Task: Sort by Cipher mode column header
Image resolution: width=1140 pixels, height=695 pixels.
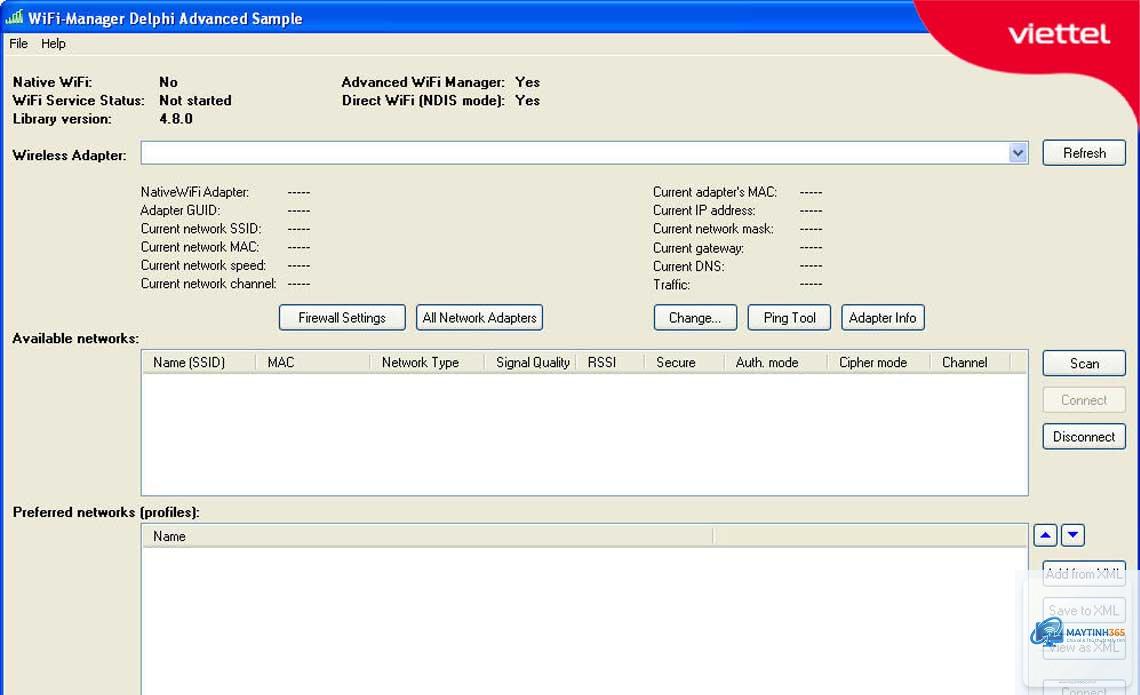Action: coord(879,363)
